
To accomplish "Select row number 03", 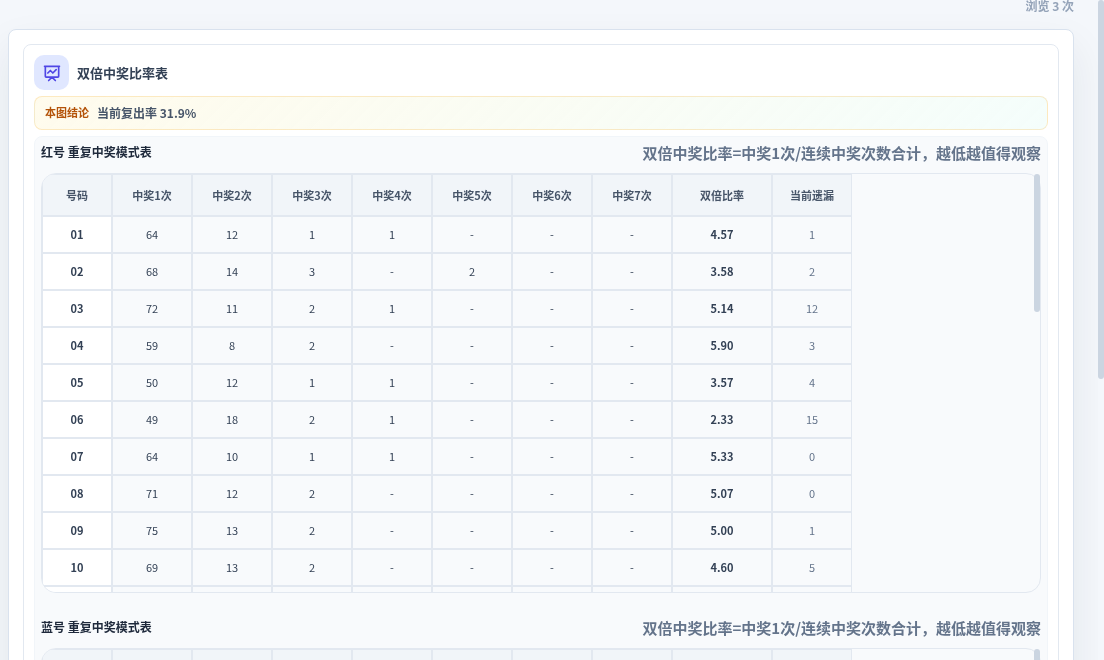I will click(77, 309).
